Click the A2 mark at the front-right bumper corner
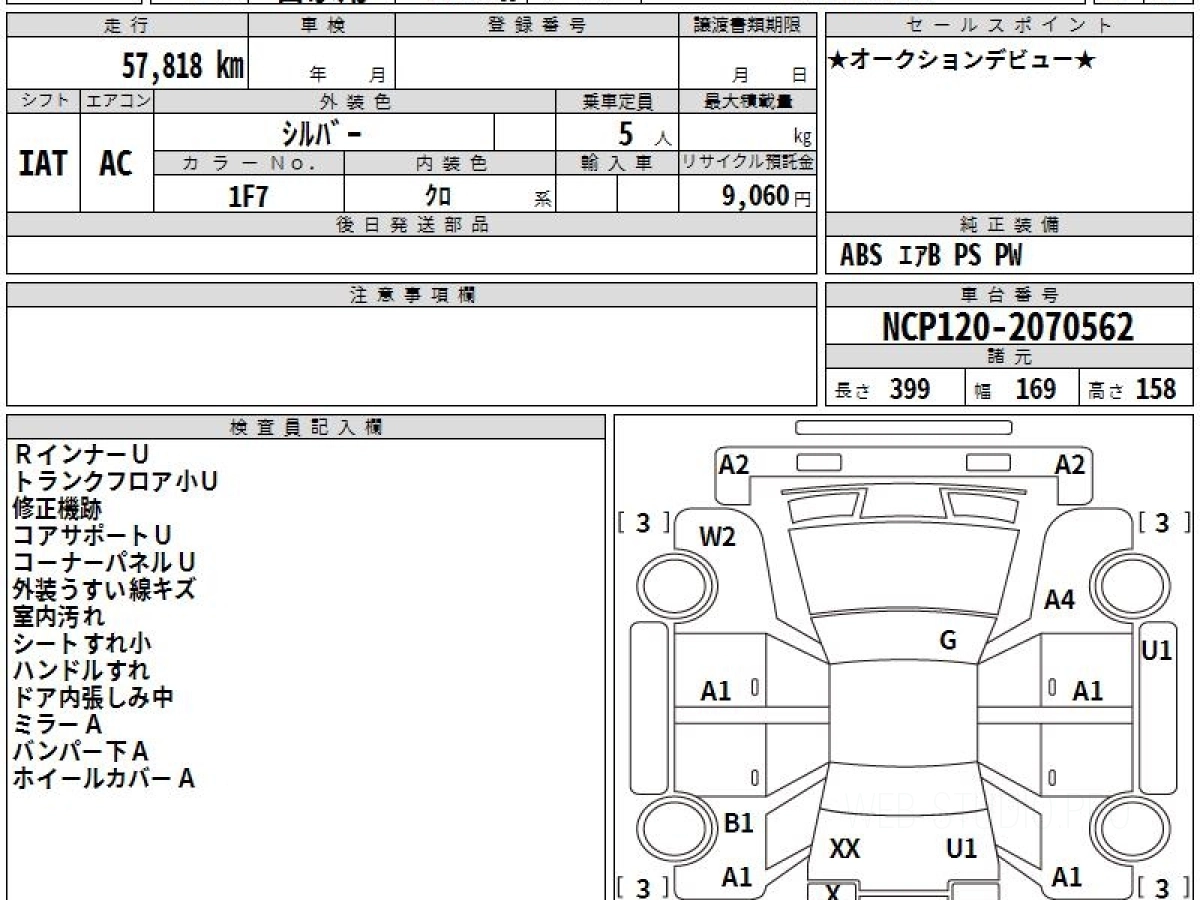 1070,465
